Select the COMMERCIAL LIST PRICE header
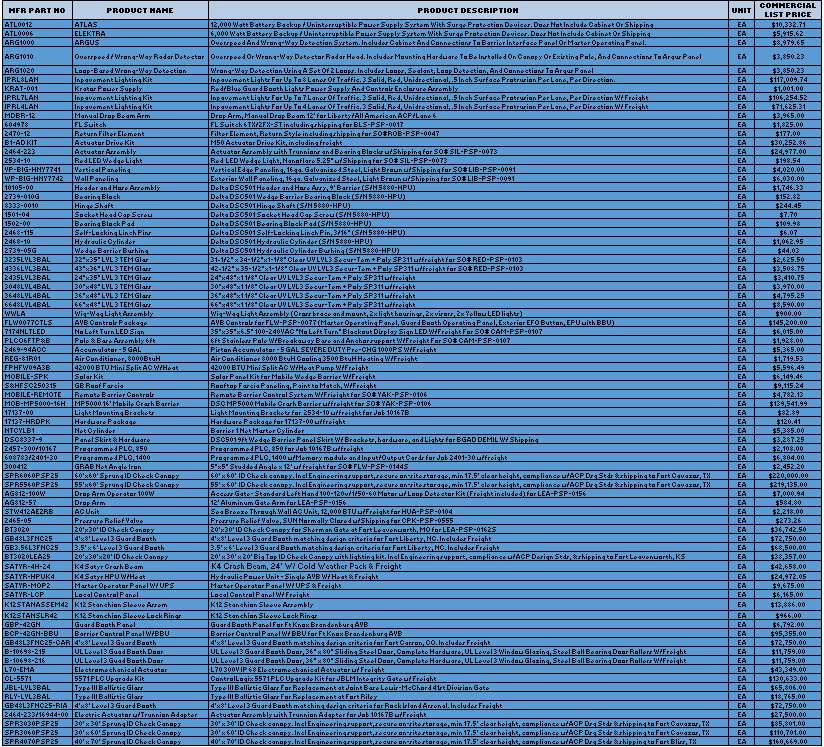The image size is (824, 747). point(788,11)
